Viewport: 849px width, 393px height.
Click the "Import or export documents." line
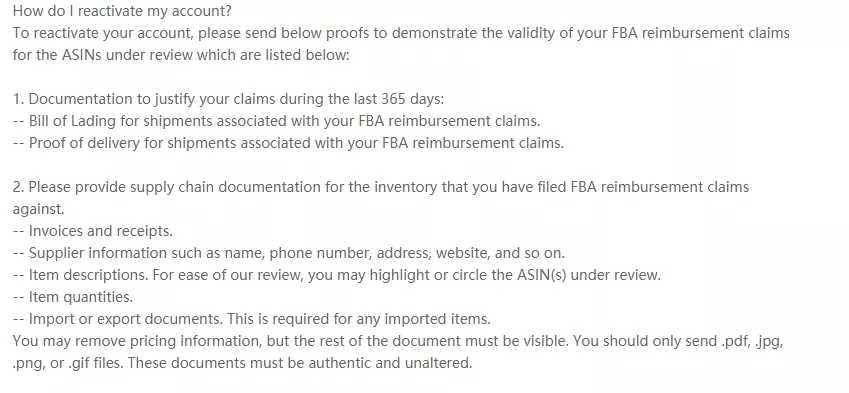(x=252, y=319)
